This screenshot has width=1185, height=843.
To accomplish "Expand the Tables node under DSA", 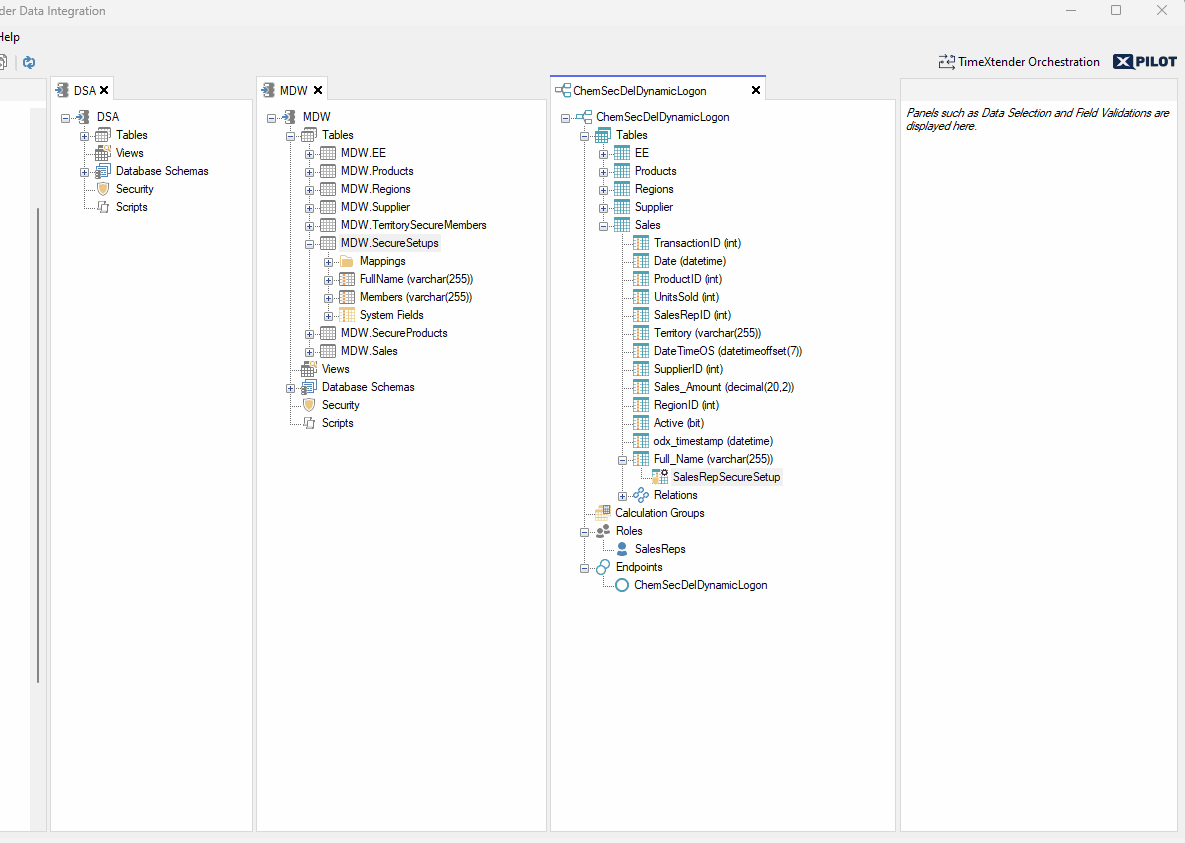I will pyautogui.click(x=85, y=136).
